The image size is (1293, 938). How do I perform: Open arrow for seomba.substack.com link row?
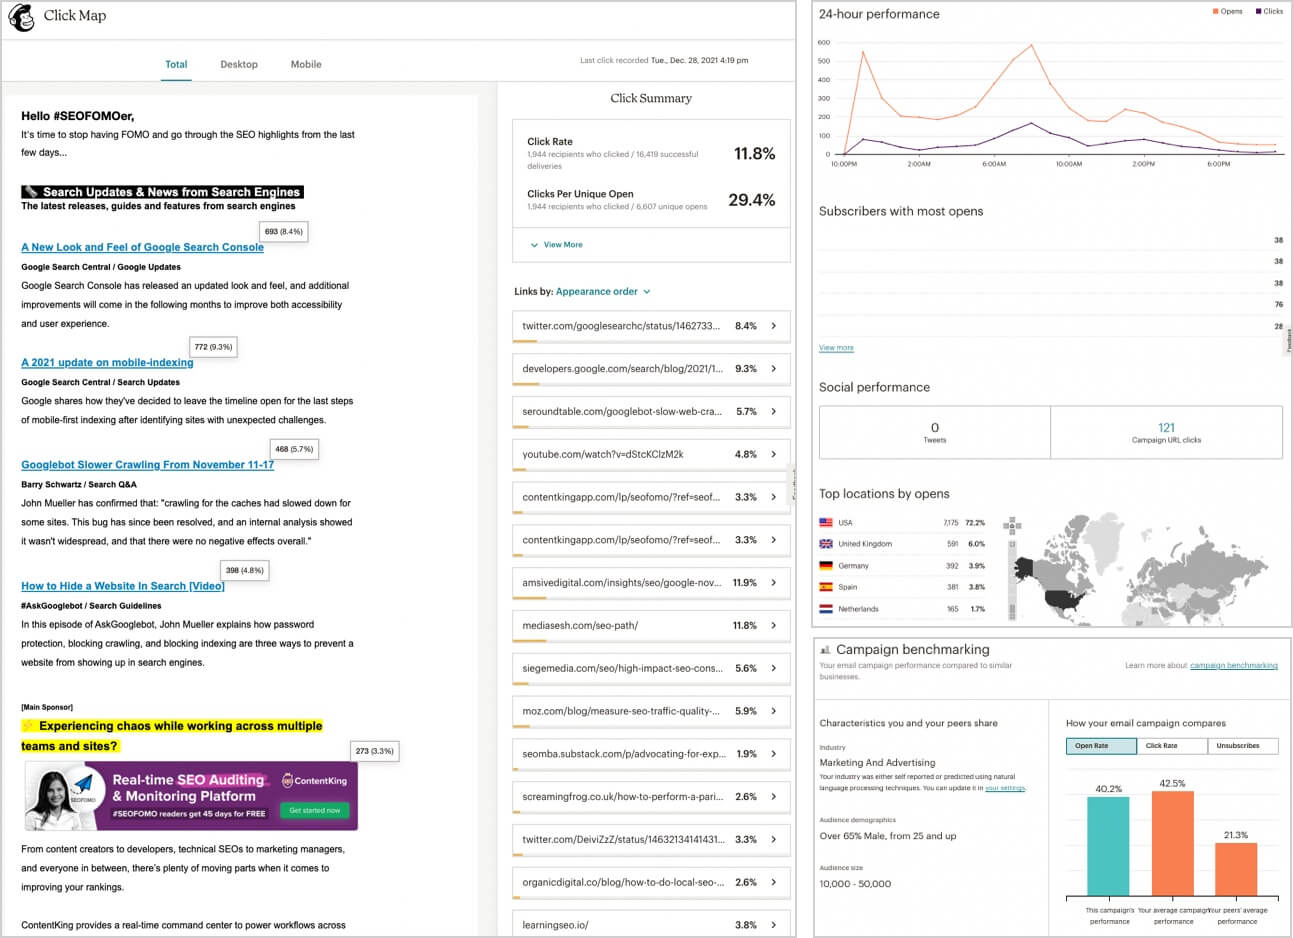(x=774, y=754)
